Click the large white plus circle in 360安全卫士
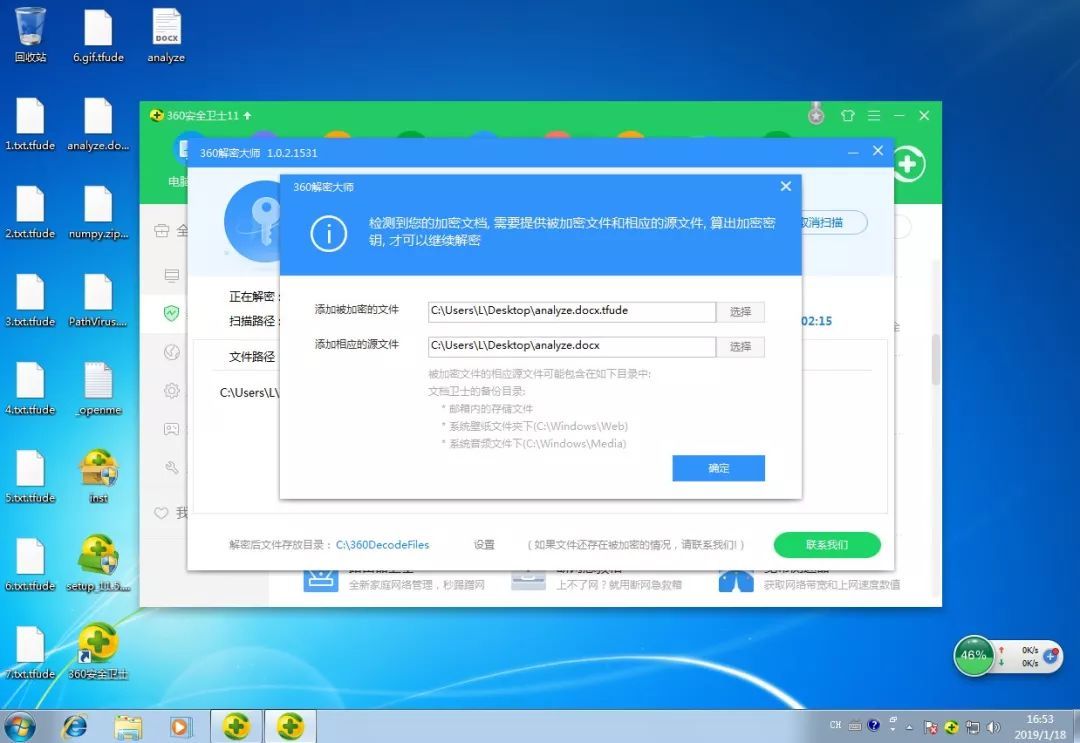 [909, 164]
